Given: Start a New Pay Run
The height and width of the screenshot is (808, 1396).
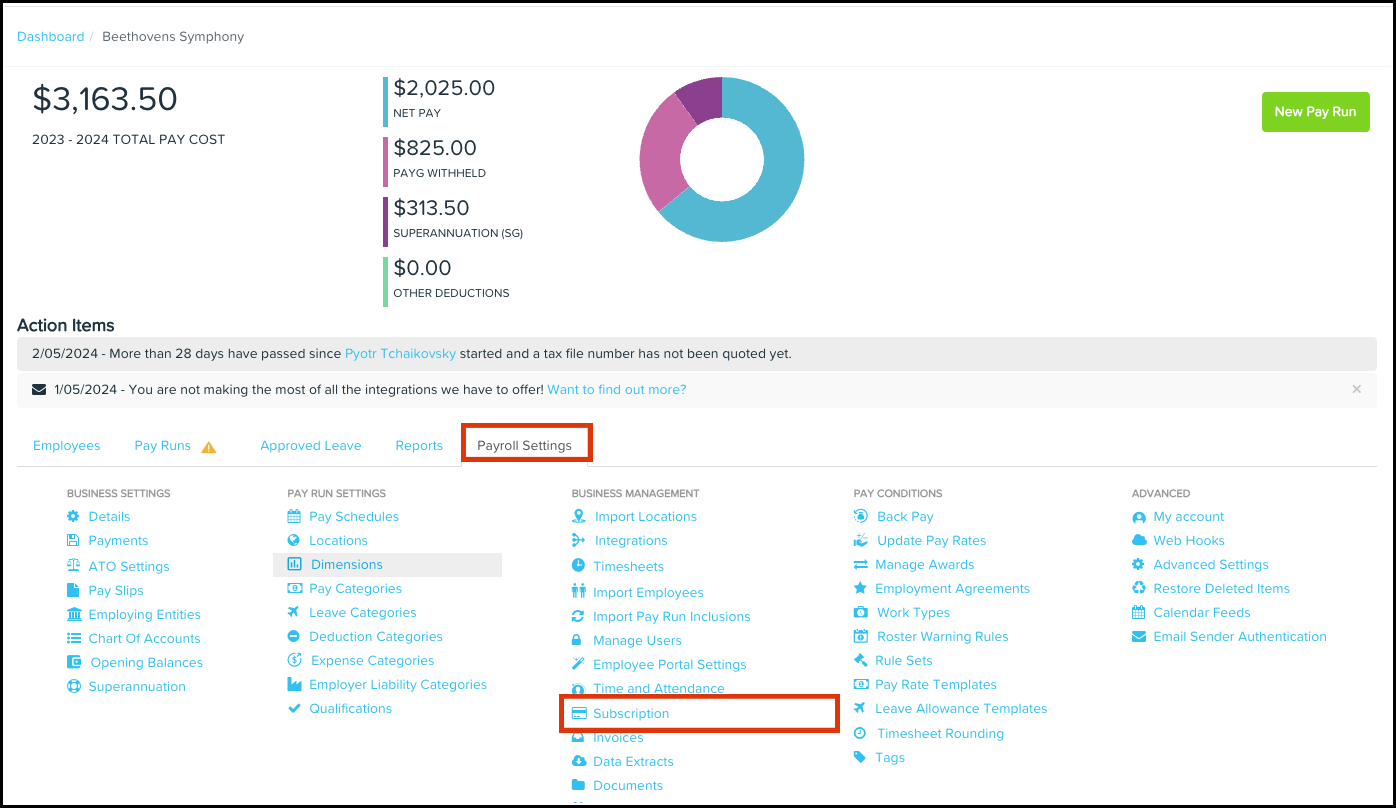Looking at the screenshot, I should click(x=1315, y=112).
